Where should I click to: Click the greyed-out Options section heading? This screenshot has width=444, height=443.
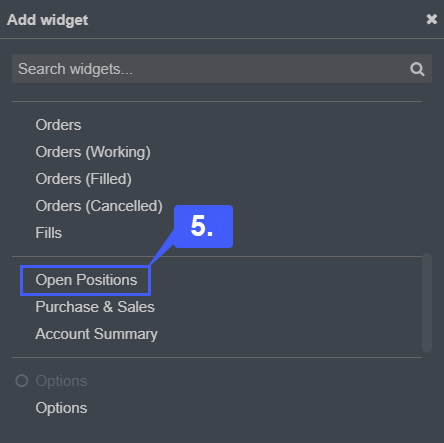point(61,381)
